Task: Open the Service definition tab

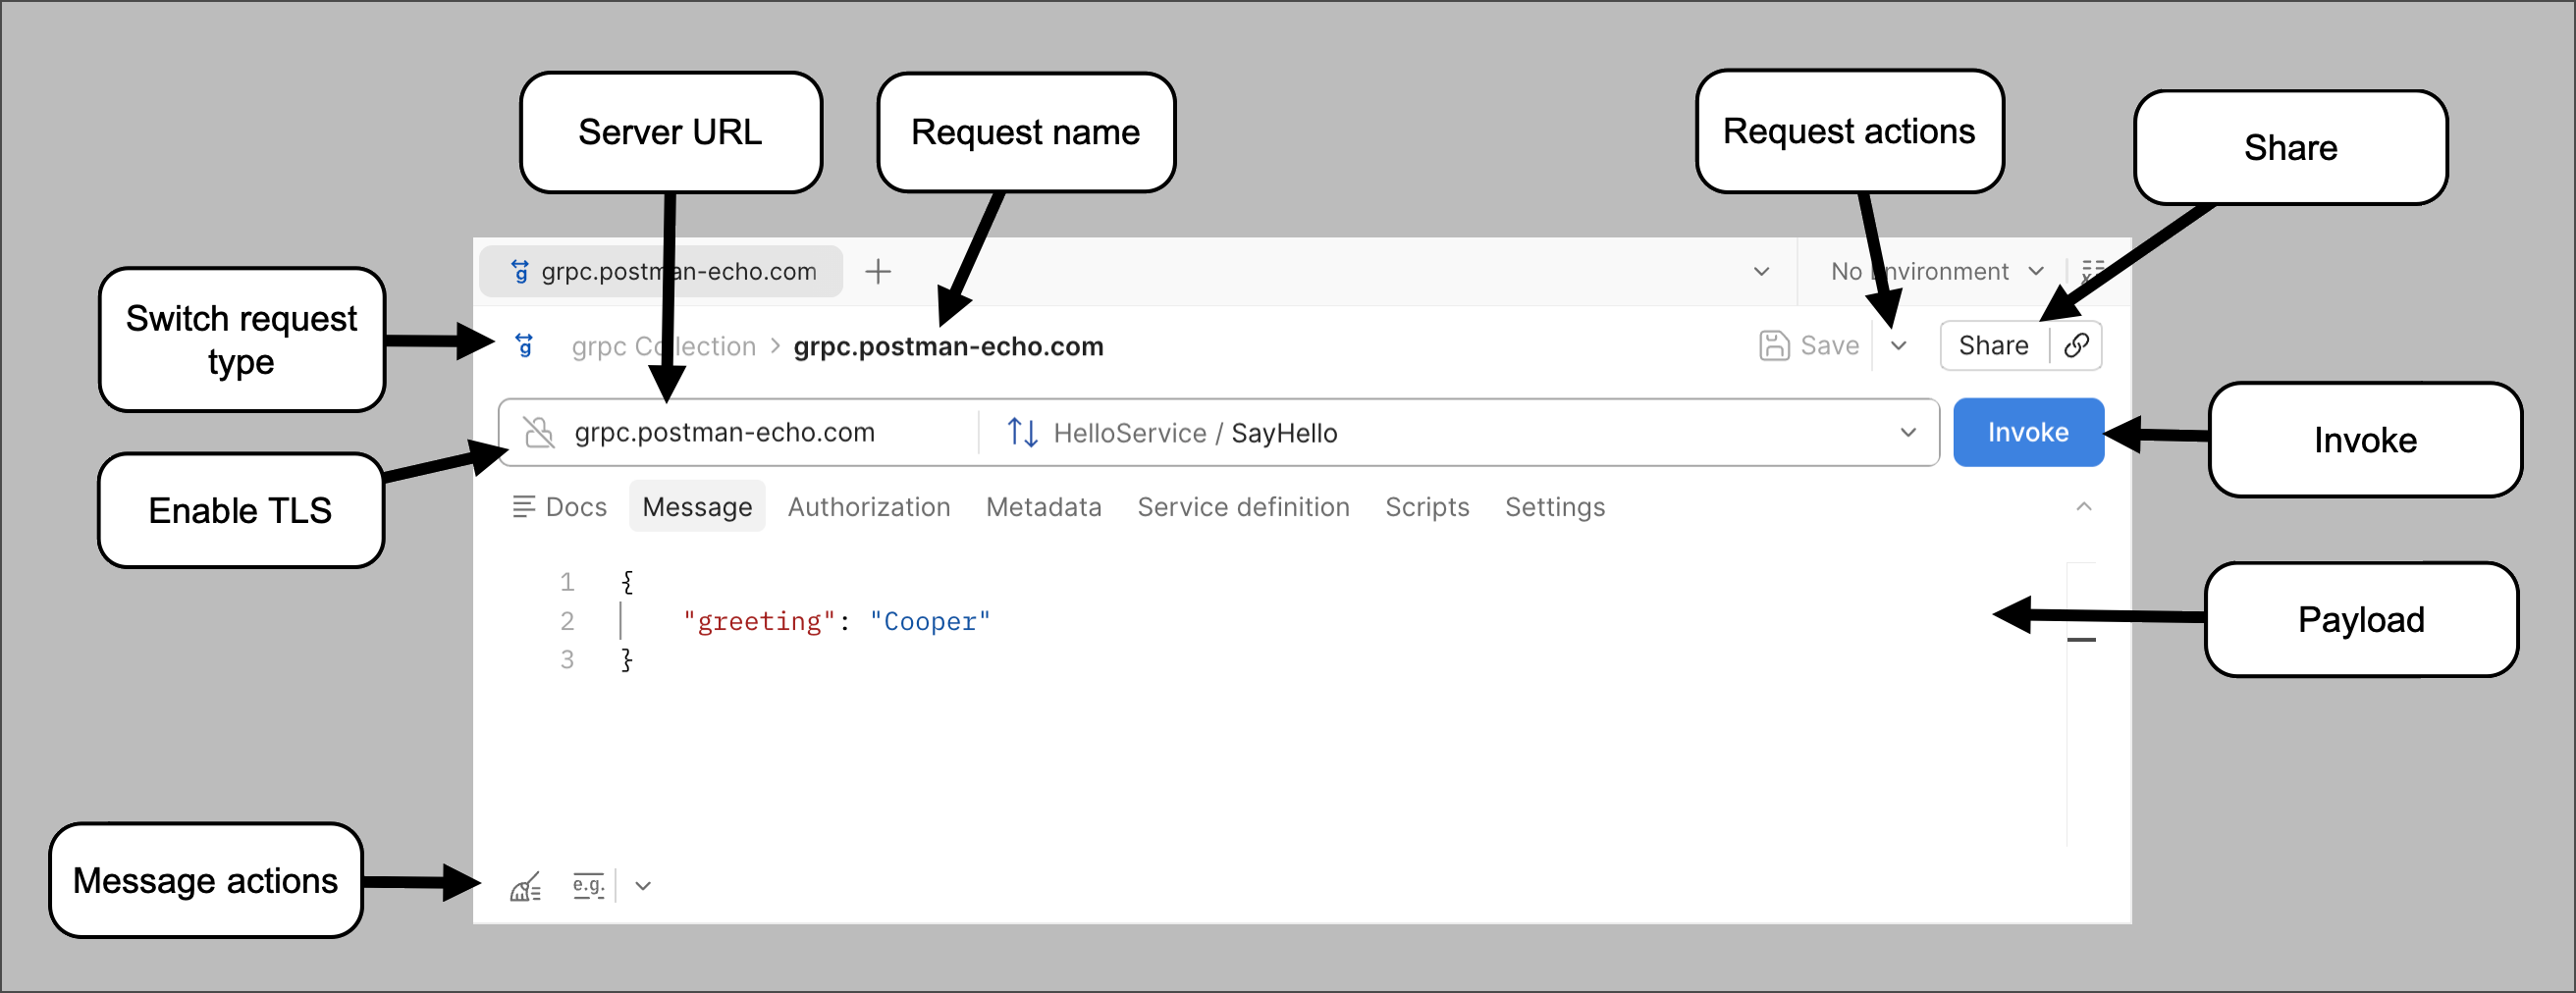Action: point(1243,506)
